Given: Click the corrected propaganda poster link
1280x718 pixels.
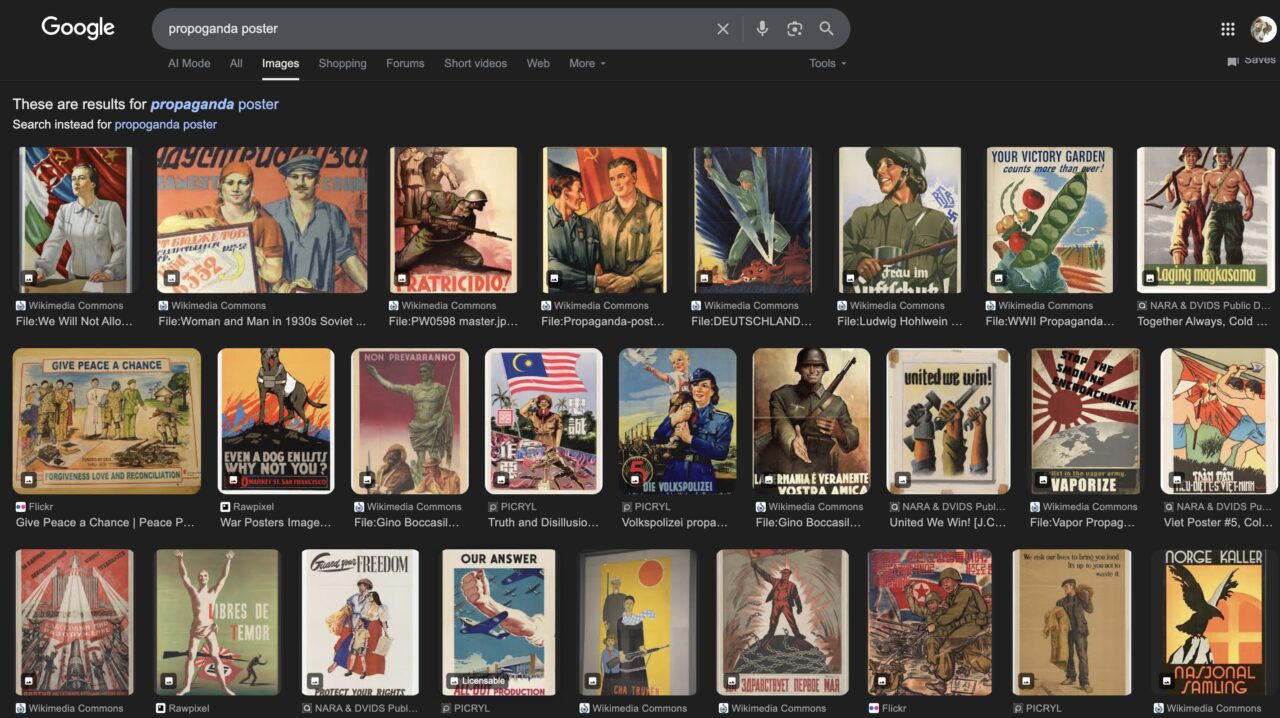Looking at the screenshot, I should click(214, 104).
